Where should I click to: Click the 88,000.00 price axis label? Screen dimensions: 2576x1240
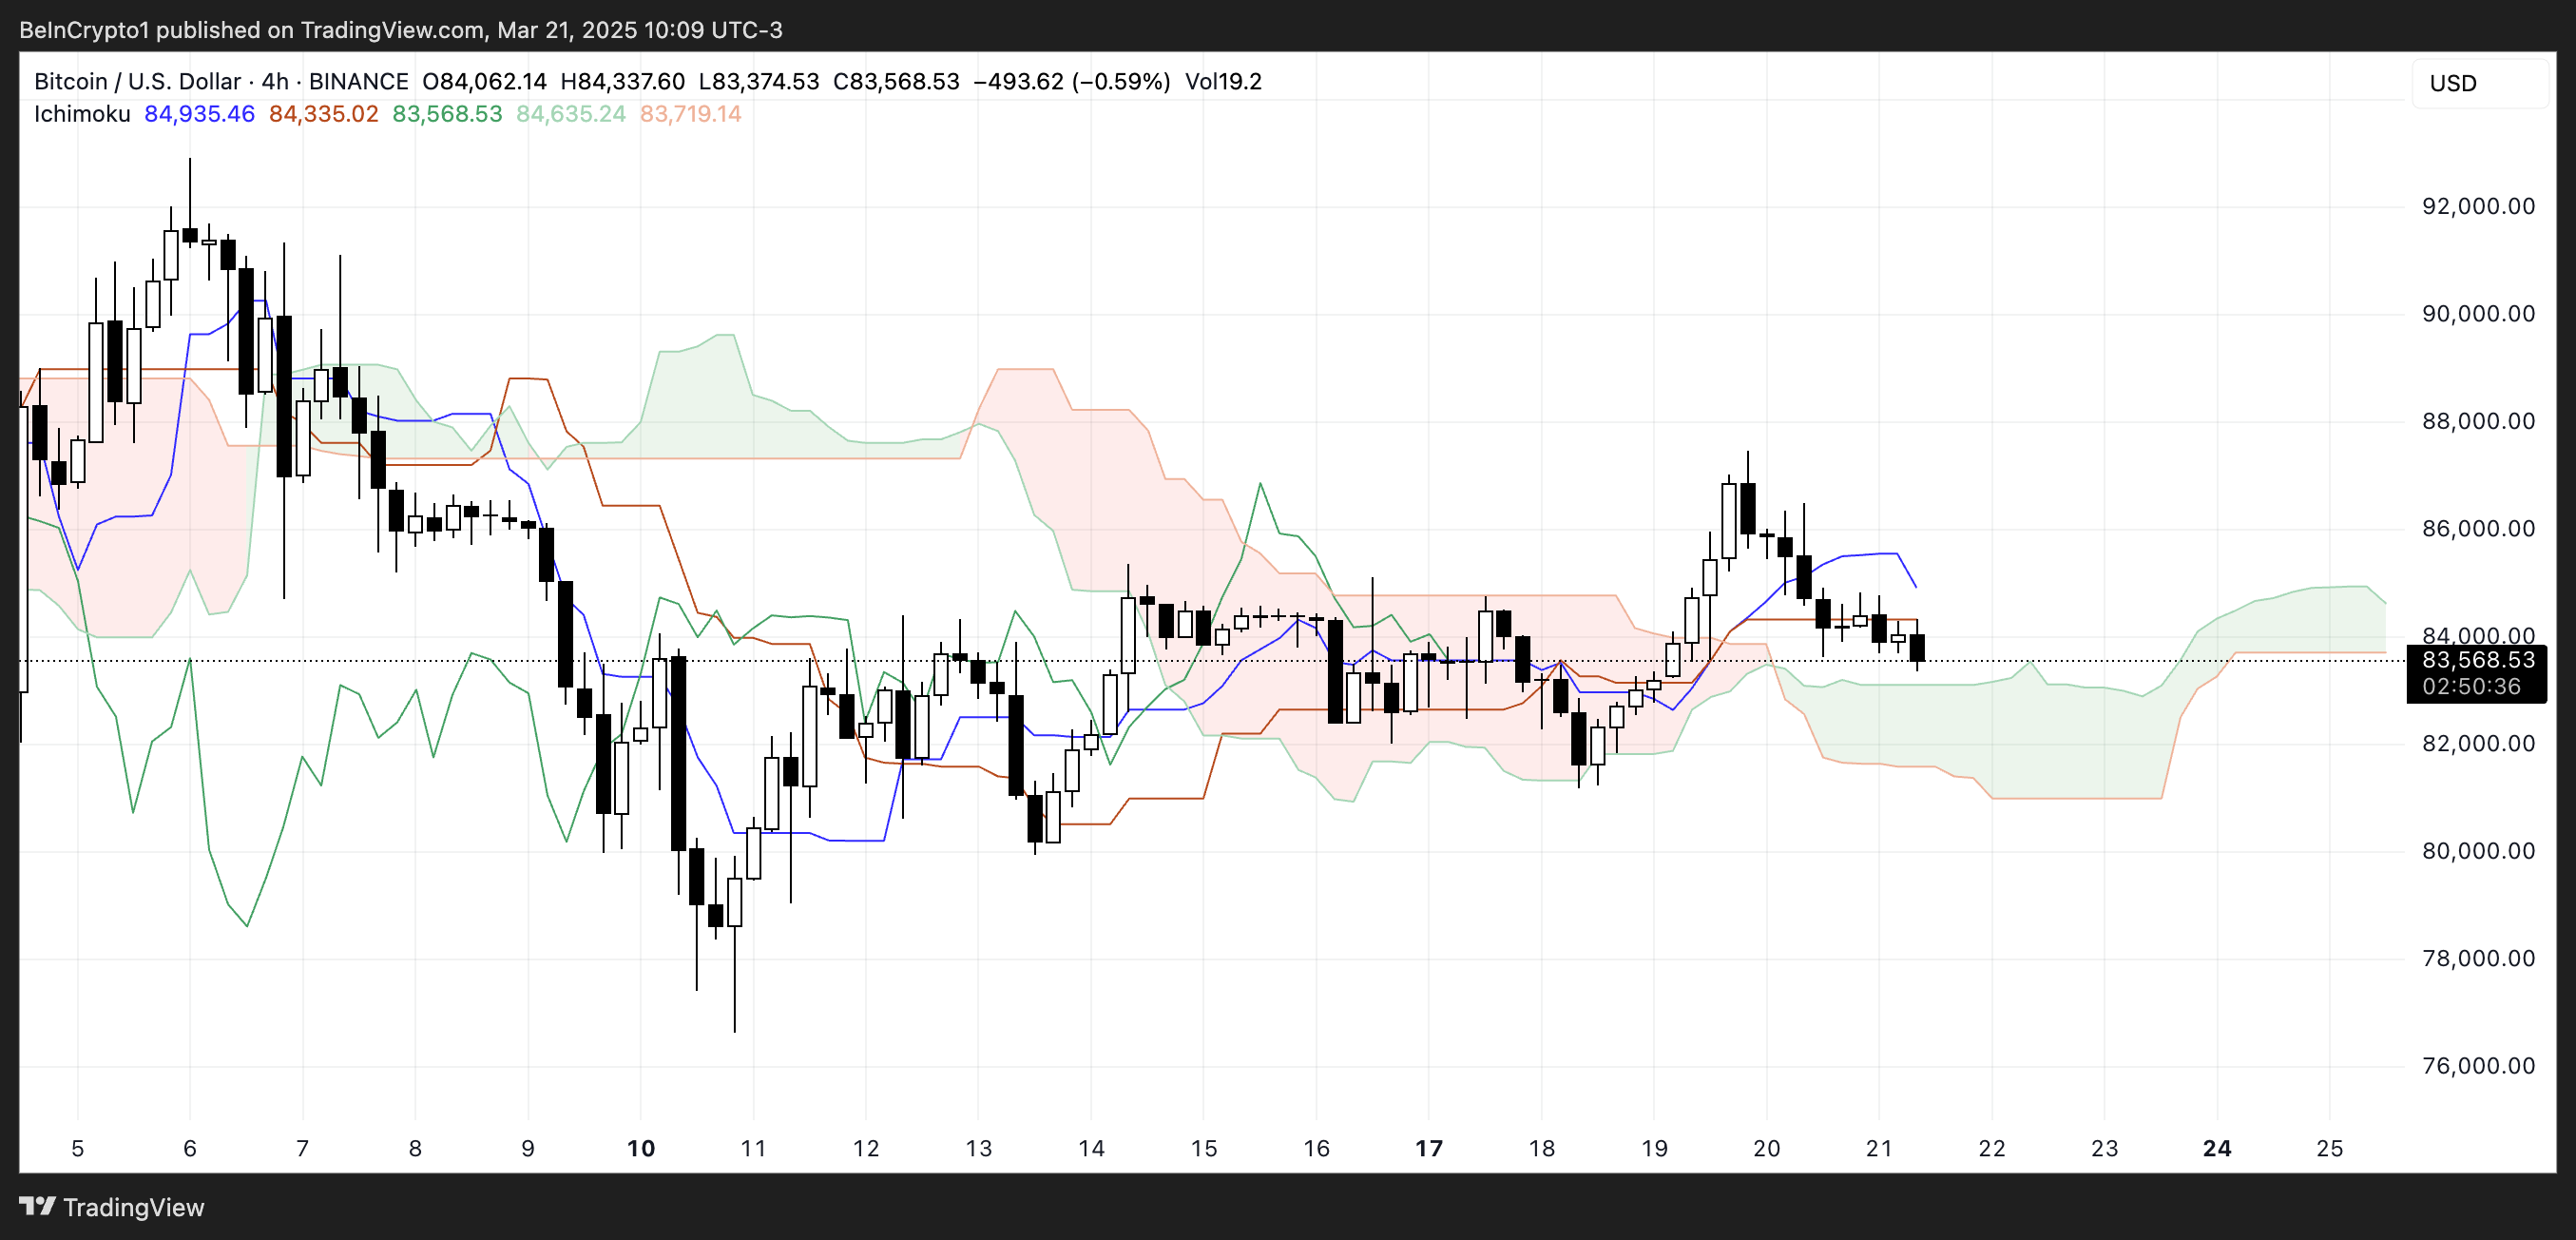tap(2477, 421)
